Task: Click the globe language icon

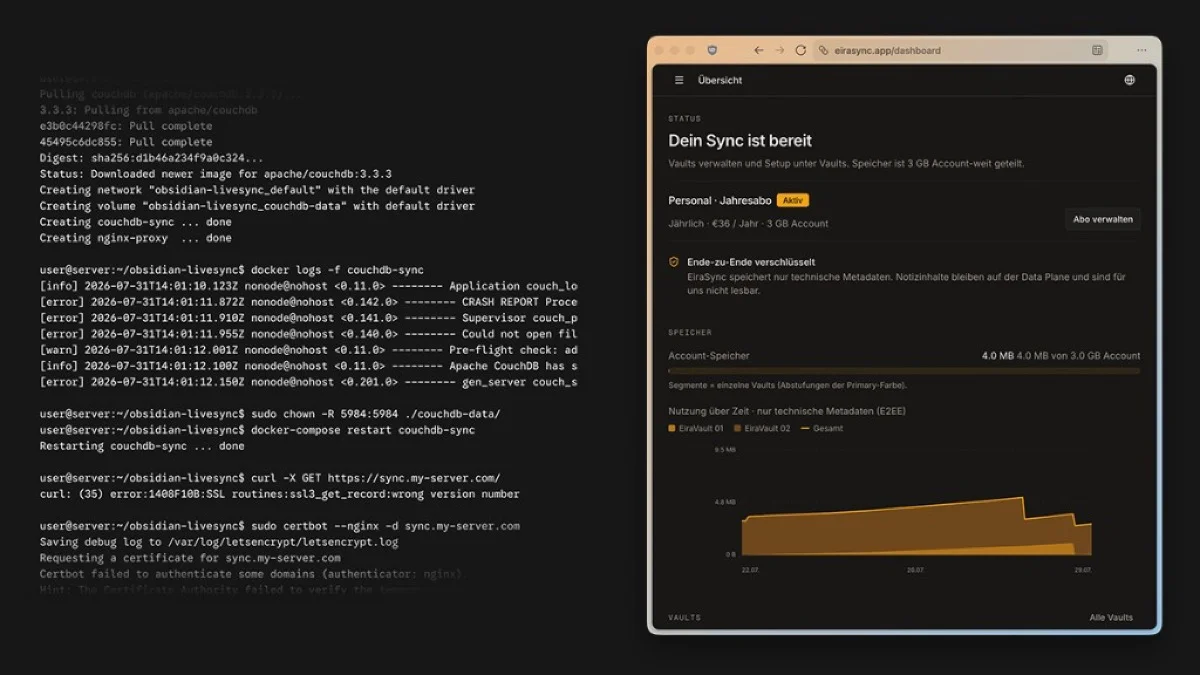Action: (1129, 80)
